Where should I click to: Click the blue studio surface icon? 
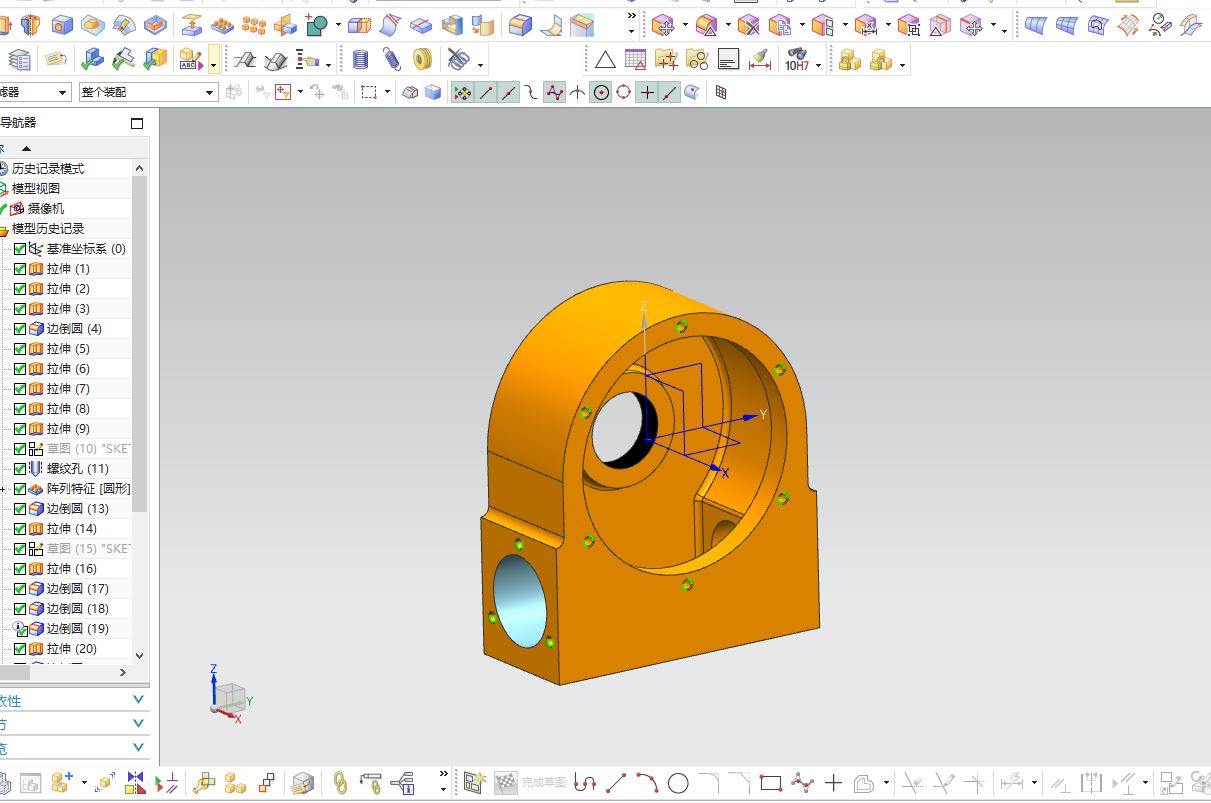pyautogui.click(x=1037, y=24)
